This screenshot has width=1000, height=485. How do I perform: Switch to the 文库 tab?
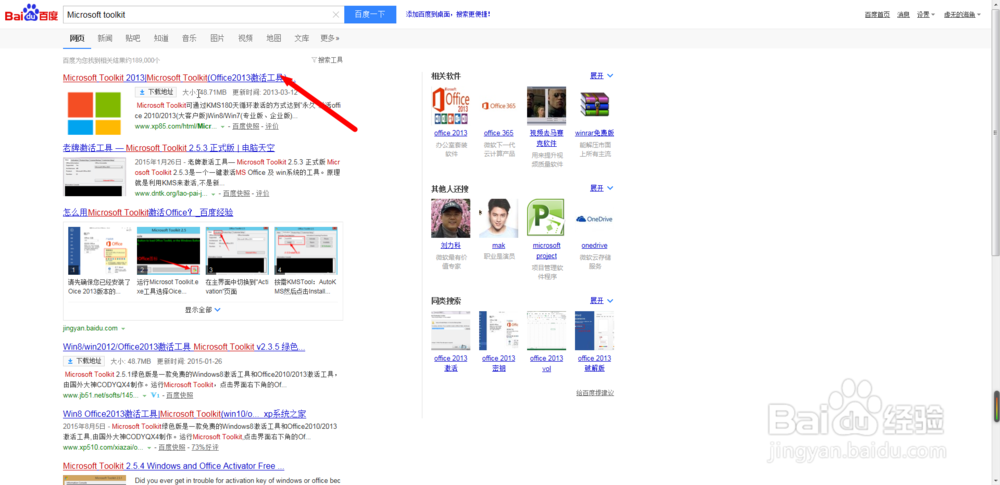(x=302, y=38)
